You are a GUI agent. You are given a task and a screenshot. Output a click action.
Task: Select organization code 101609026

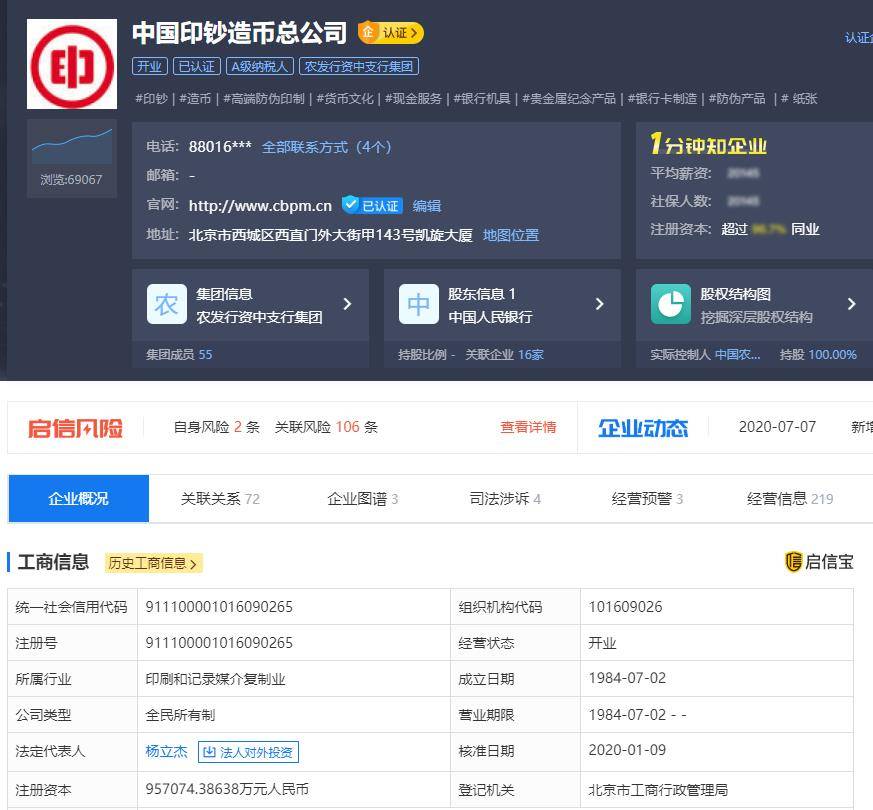point(625,607)
